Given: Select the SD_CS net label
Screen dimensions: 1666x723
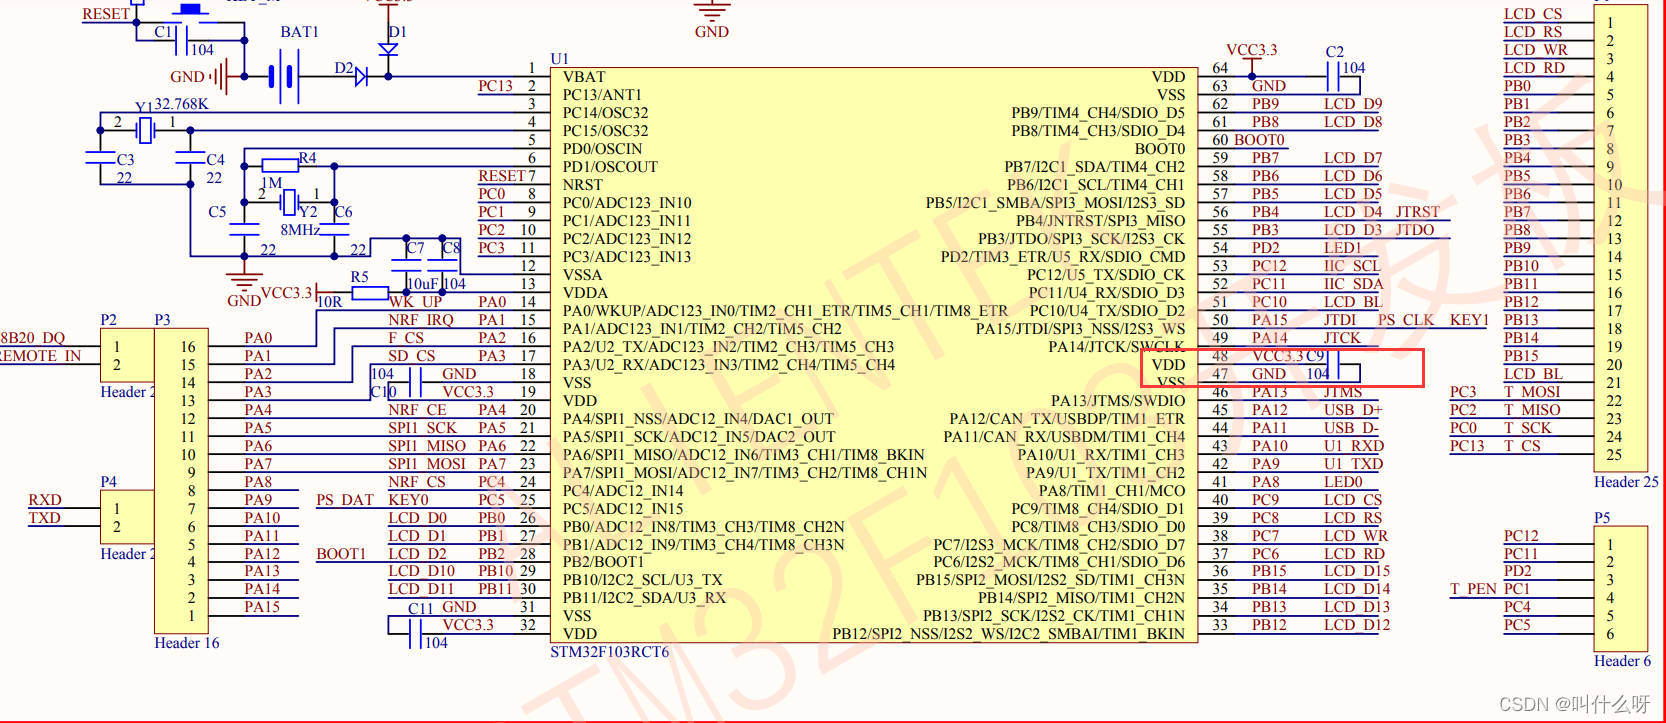Looking at the screenshot, I should point(412,356).
